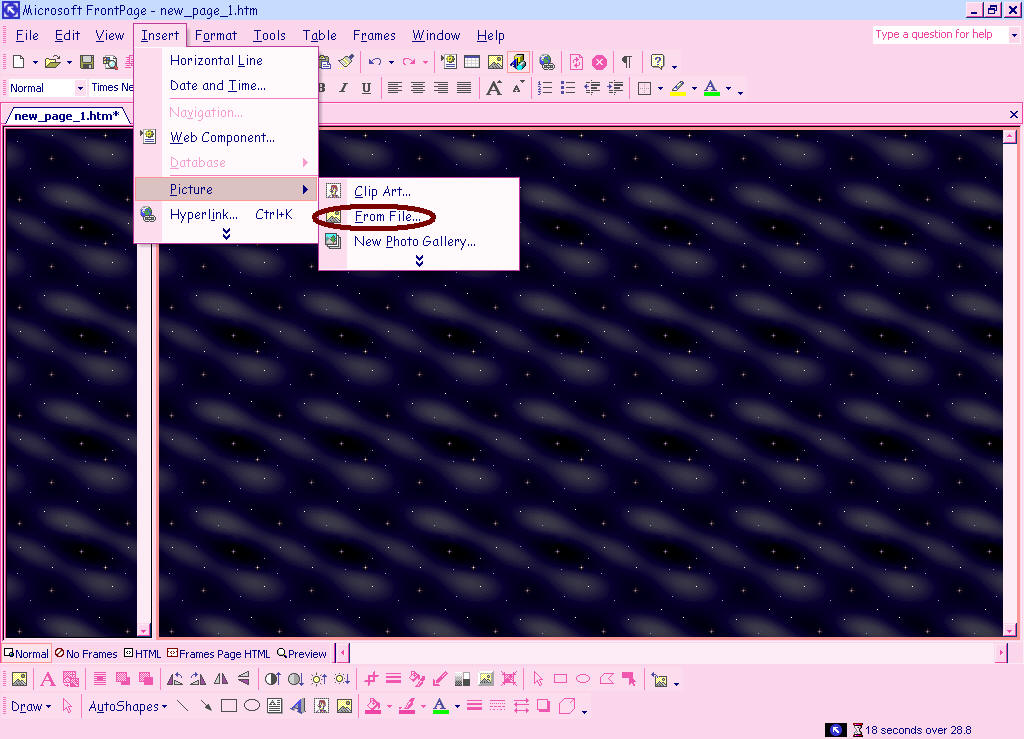
Task: Choose Clip Art in Picture submenu
Action: click(419, 191)
